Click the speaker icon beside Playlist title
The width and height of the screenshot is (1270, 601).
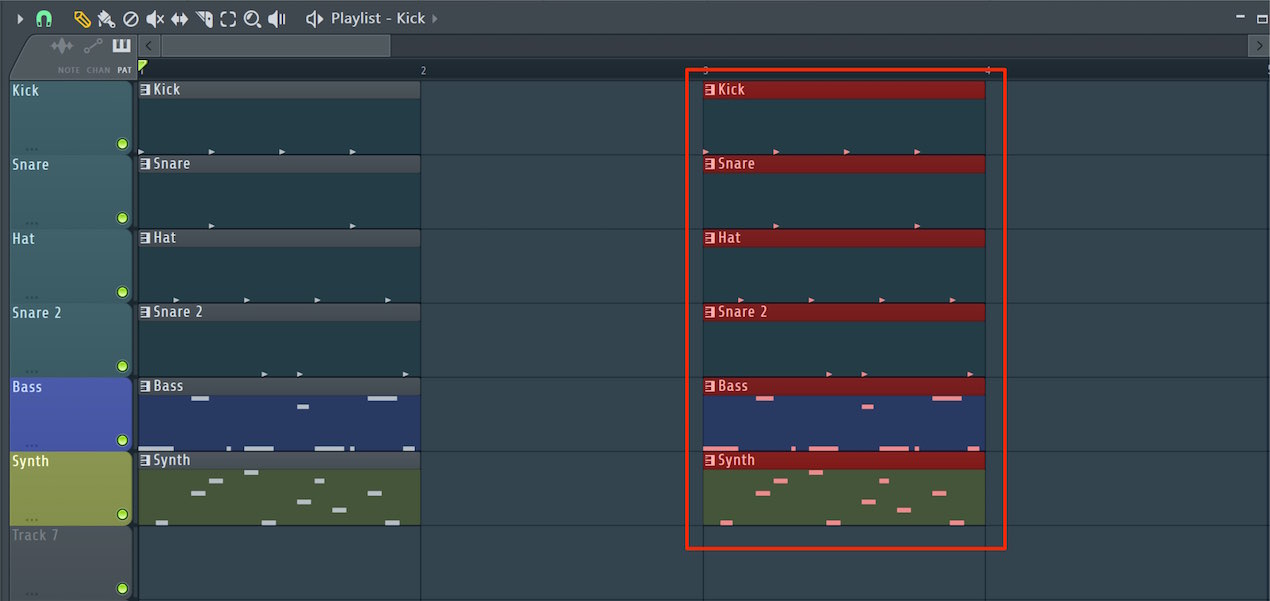coord(314,18)
